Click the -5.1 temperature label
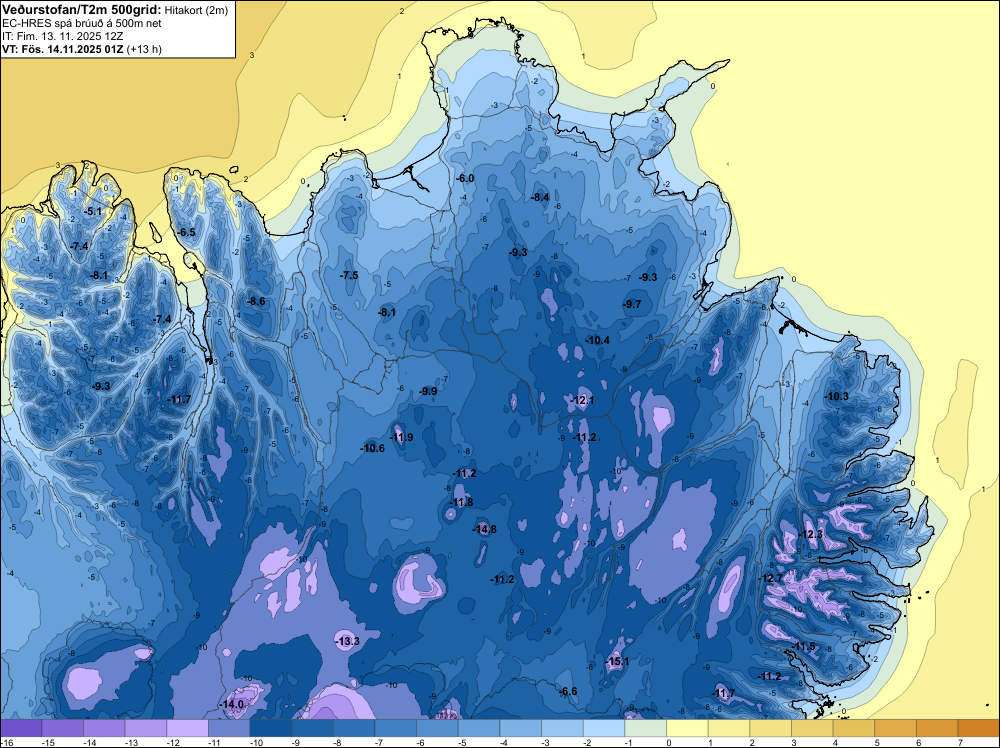This screenshot has width=1000, height=748. tap(93, 211)
